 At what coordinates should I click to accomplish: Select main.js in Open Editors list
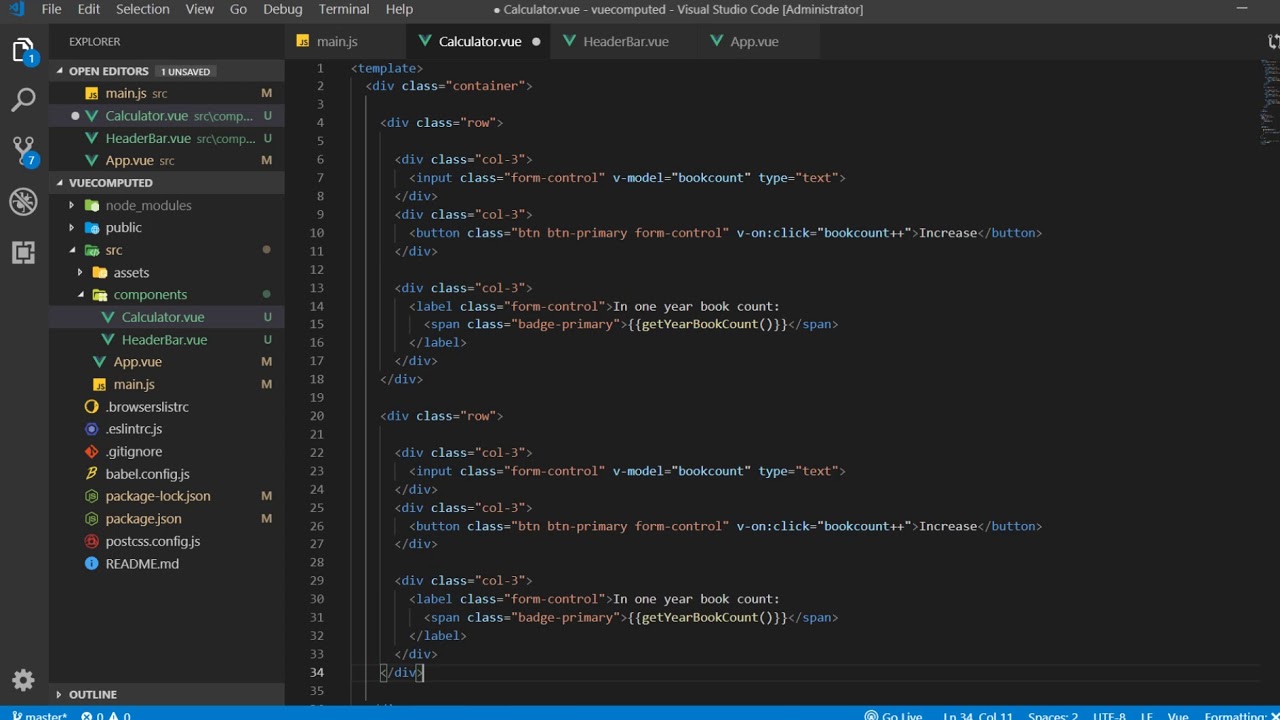point(167,93)
